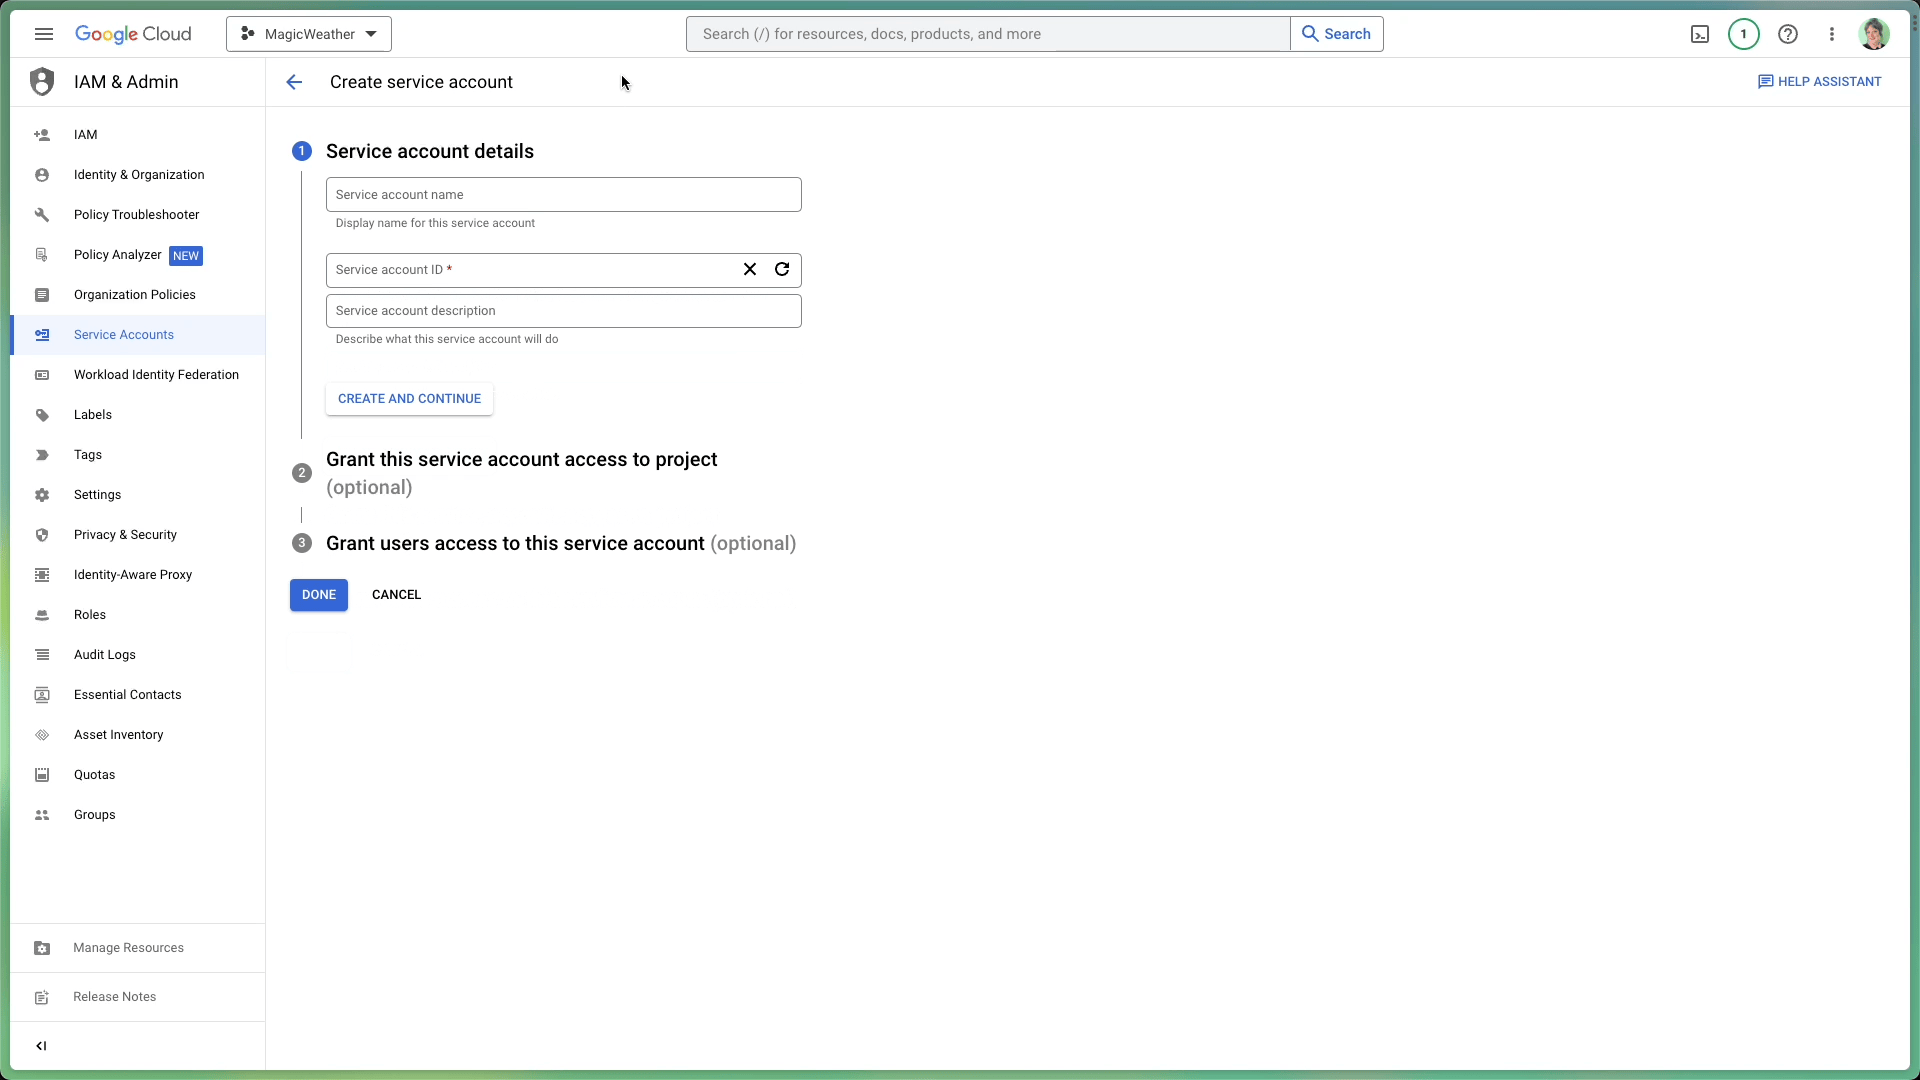Switch to the Roles section
The width and height of the screenshot is (1920, 1080).
click(x=90, y=614)
